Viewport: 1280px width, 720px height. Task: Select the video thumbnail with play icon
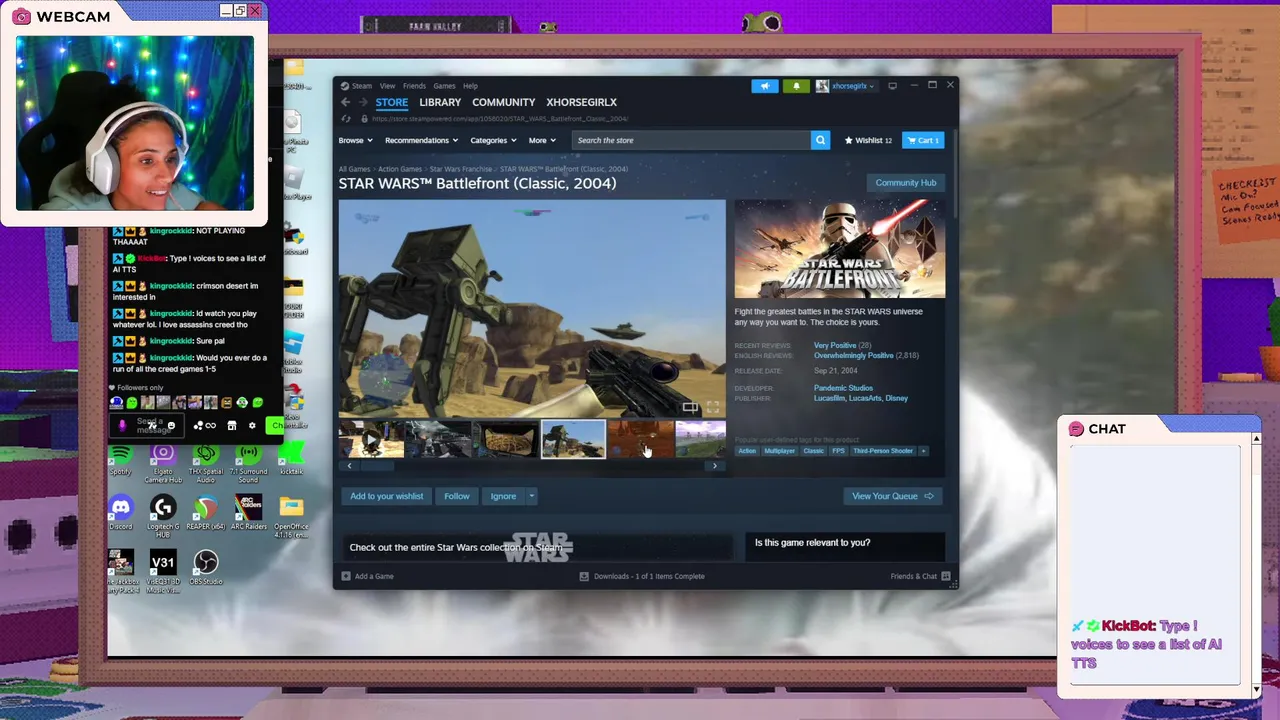tap(371, 439)
